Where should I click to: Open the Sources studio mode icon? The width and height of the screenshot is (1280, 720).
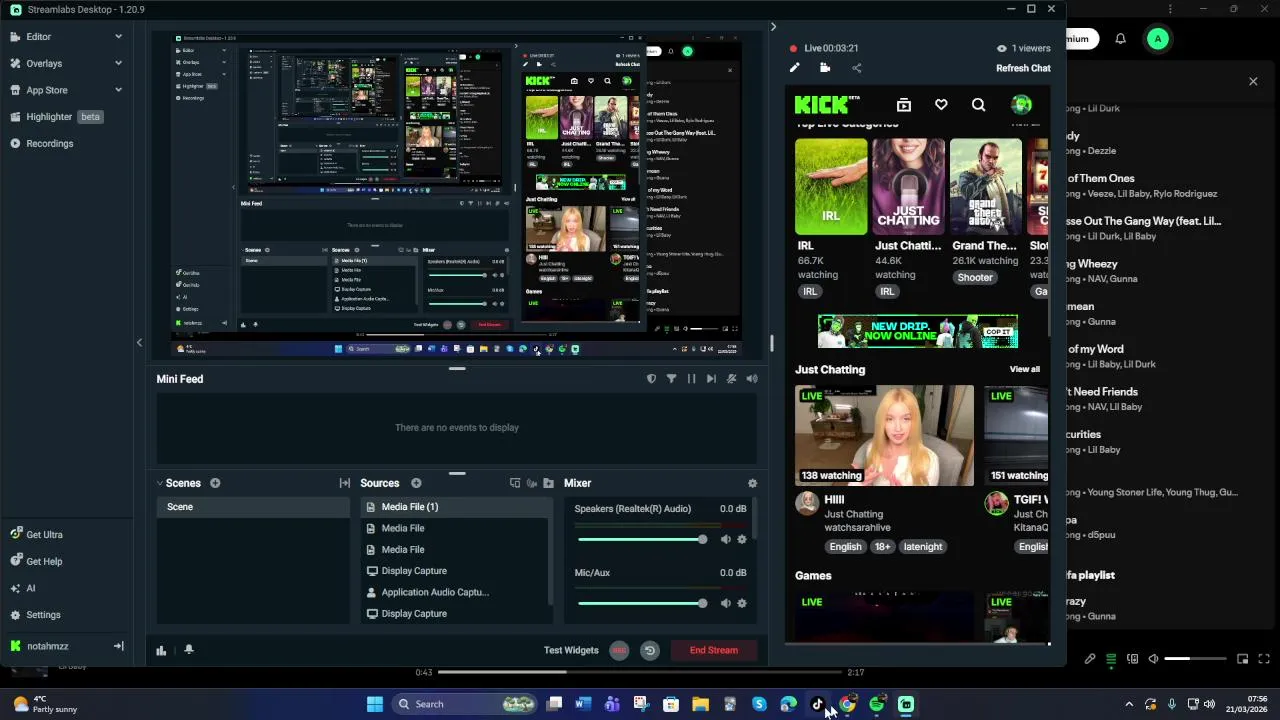click(x=515, y=483)
